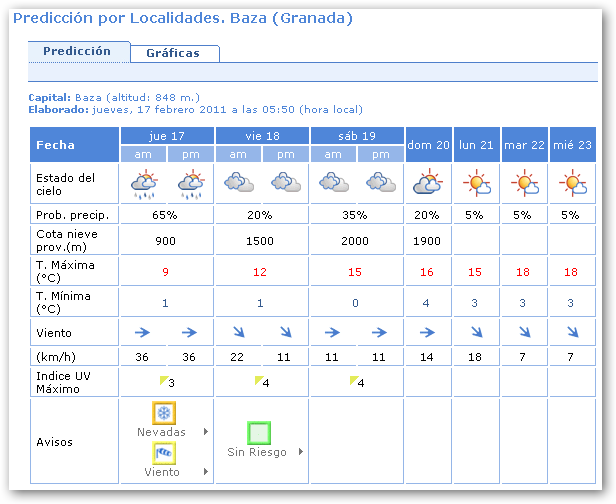The width and height of the screenshot is (616, 504).
Task: Click the Tuesday wind direction arrow
Action: point(525,333)
